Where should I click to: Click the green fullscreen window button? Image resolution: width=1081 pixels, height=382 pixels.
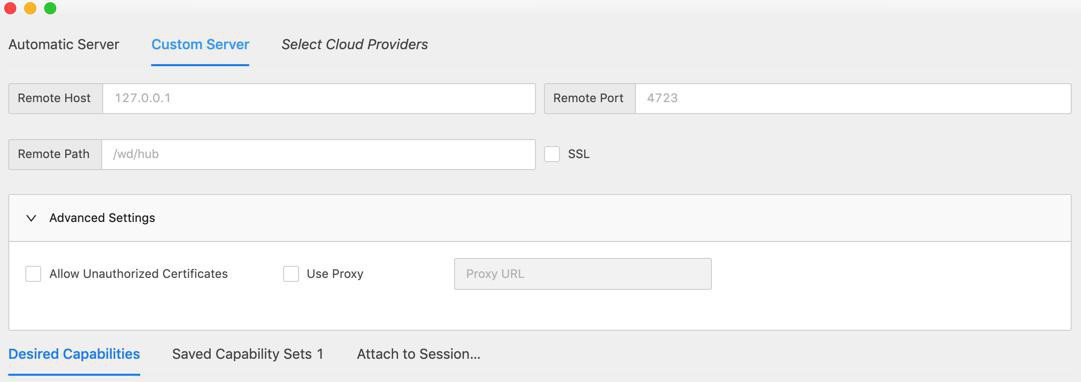[50, 8]
